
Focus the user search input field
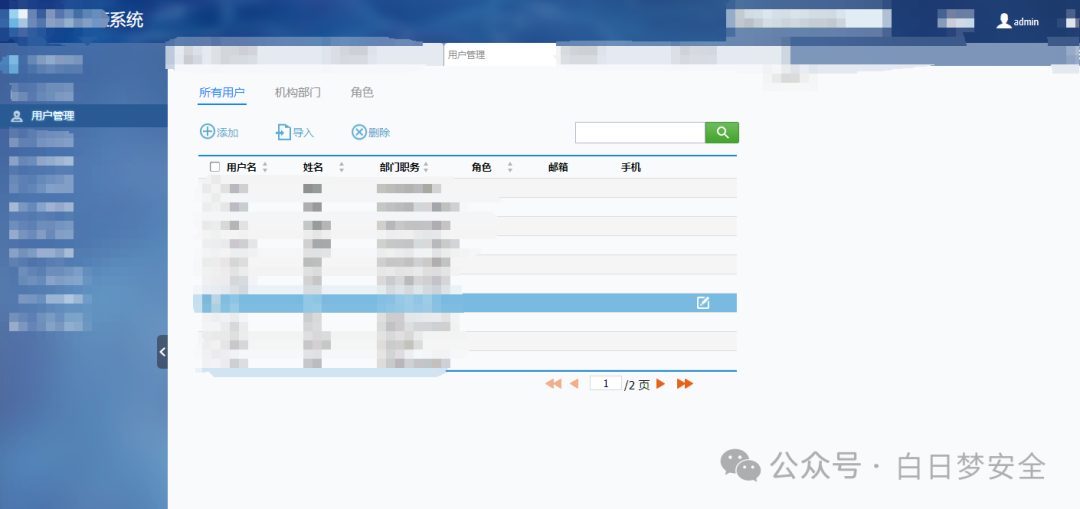click(640, 132)
